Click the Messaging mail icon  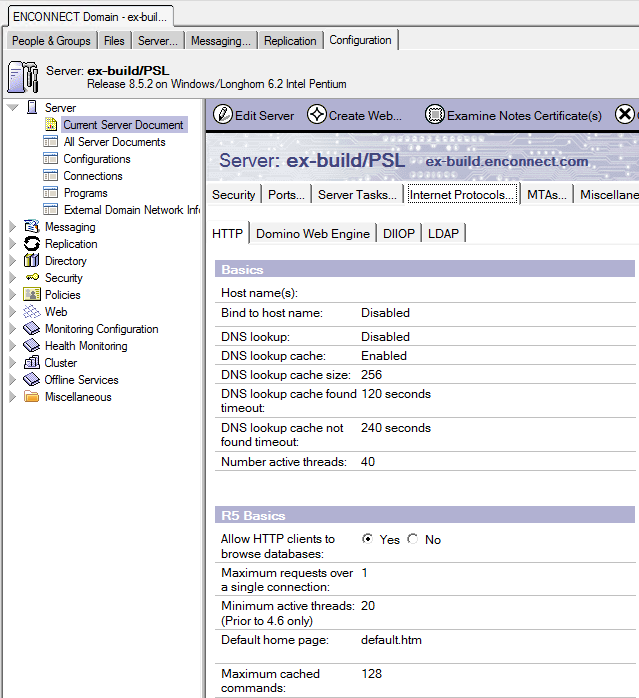[x=32, y=227]
